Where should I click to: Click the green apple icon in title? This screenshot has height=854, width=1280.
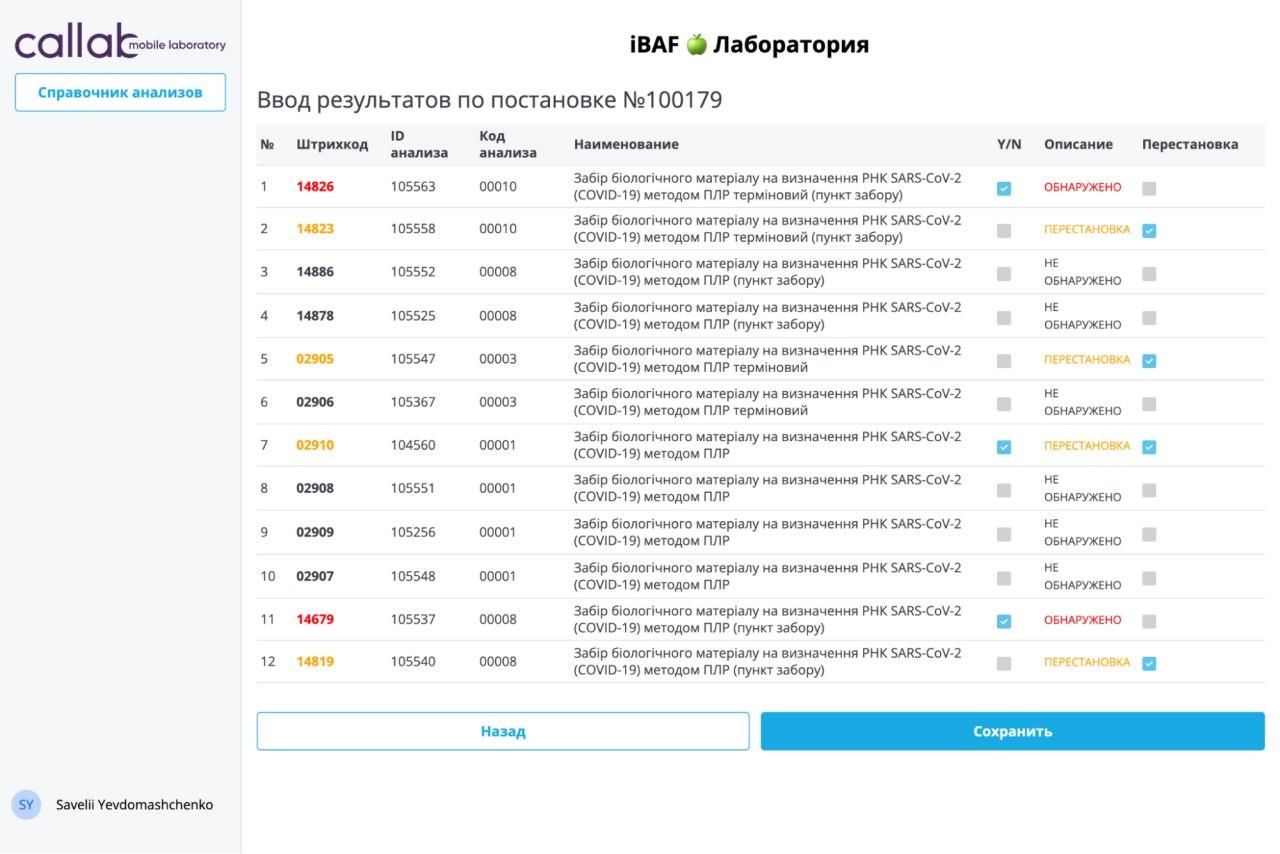[697, 45]
